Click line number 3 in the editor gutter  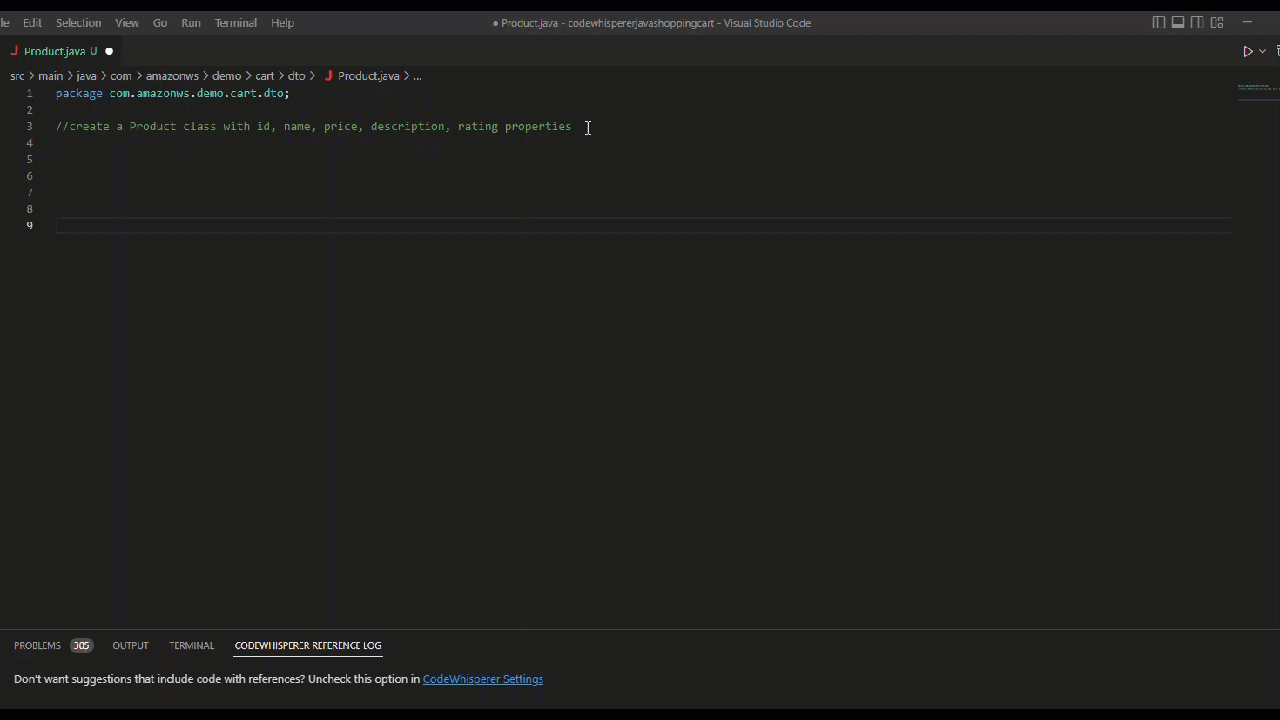[x=29, y=126]
